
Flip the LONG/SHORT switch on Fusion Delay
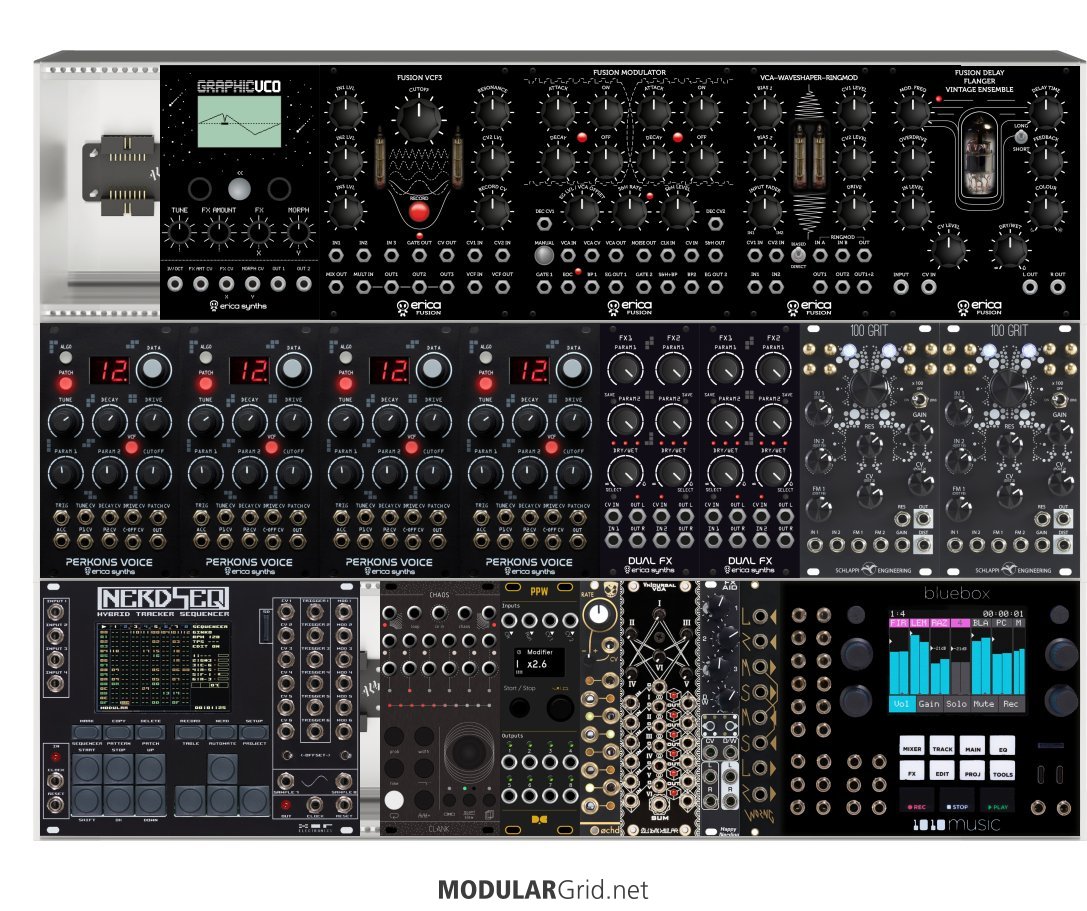(1021, 137)
